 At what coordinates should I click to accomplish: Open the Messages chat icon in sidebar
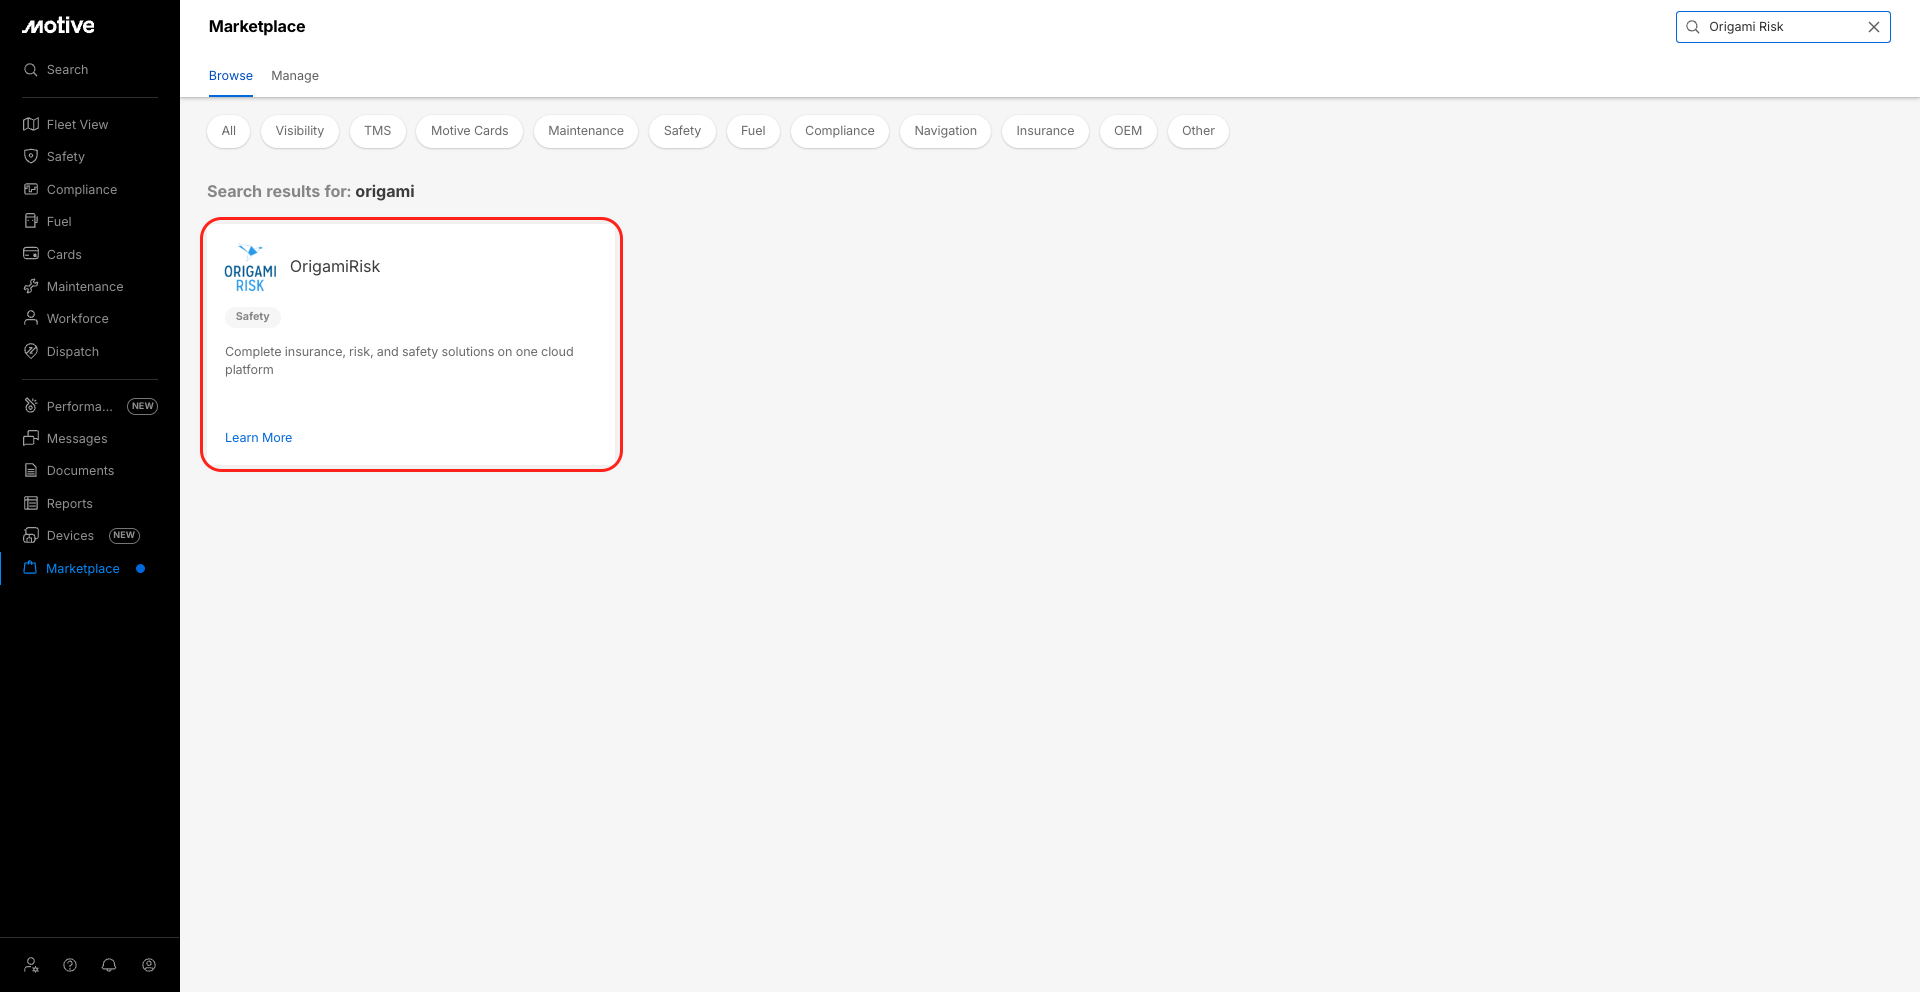point(31,438)
